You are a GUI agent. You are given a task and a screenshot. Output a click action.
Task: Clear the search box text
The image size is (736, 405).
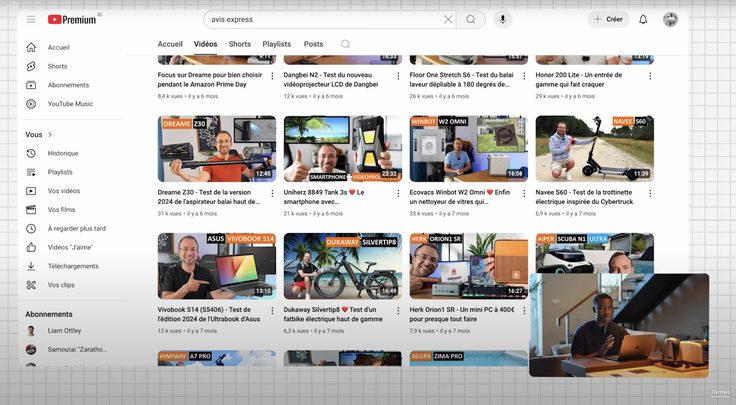pos(448,19)
